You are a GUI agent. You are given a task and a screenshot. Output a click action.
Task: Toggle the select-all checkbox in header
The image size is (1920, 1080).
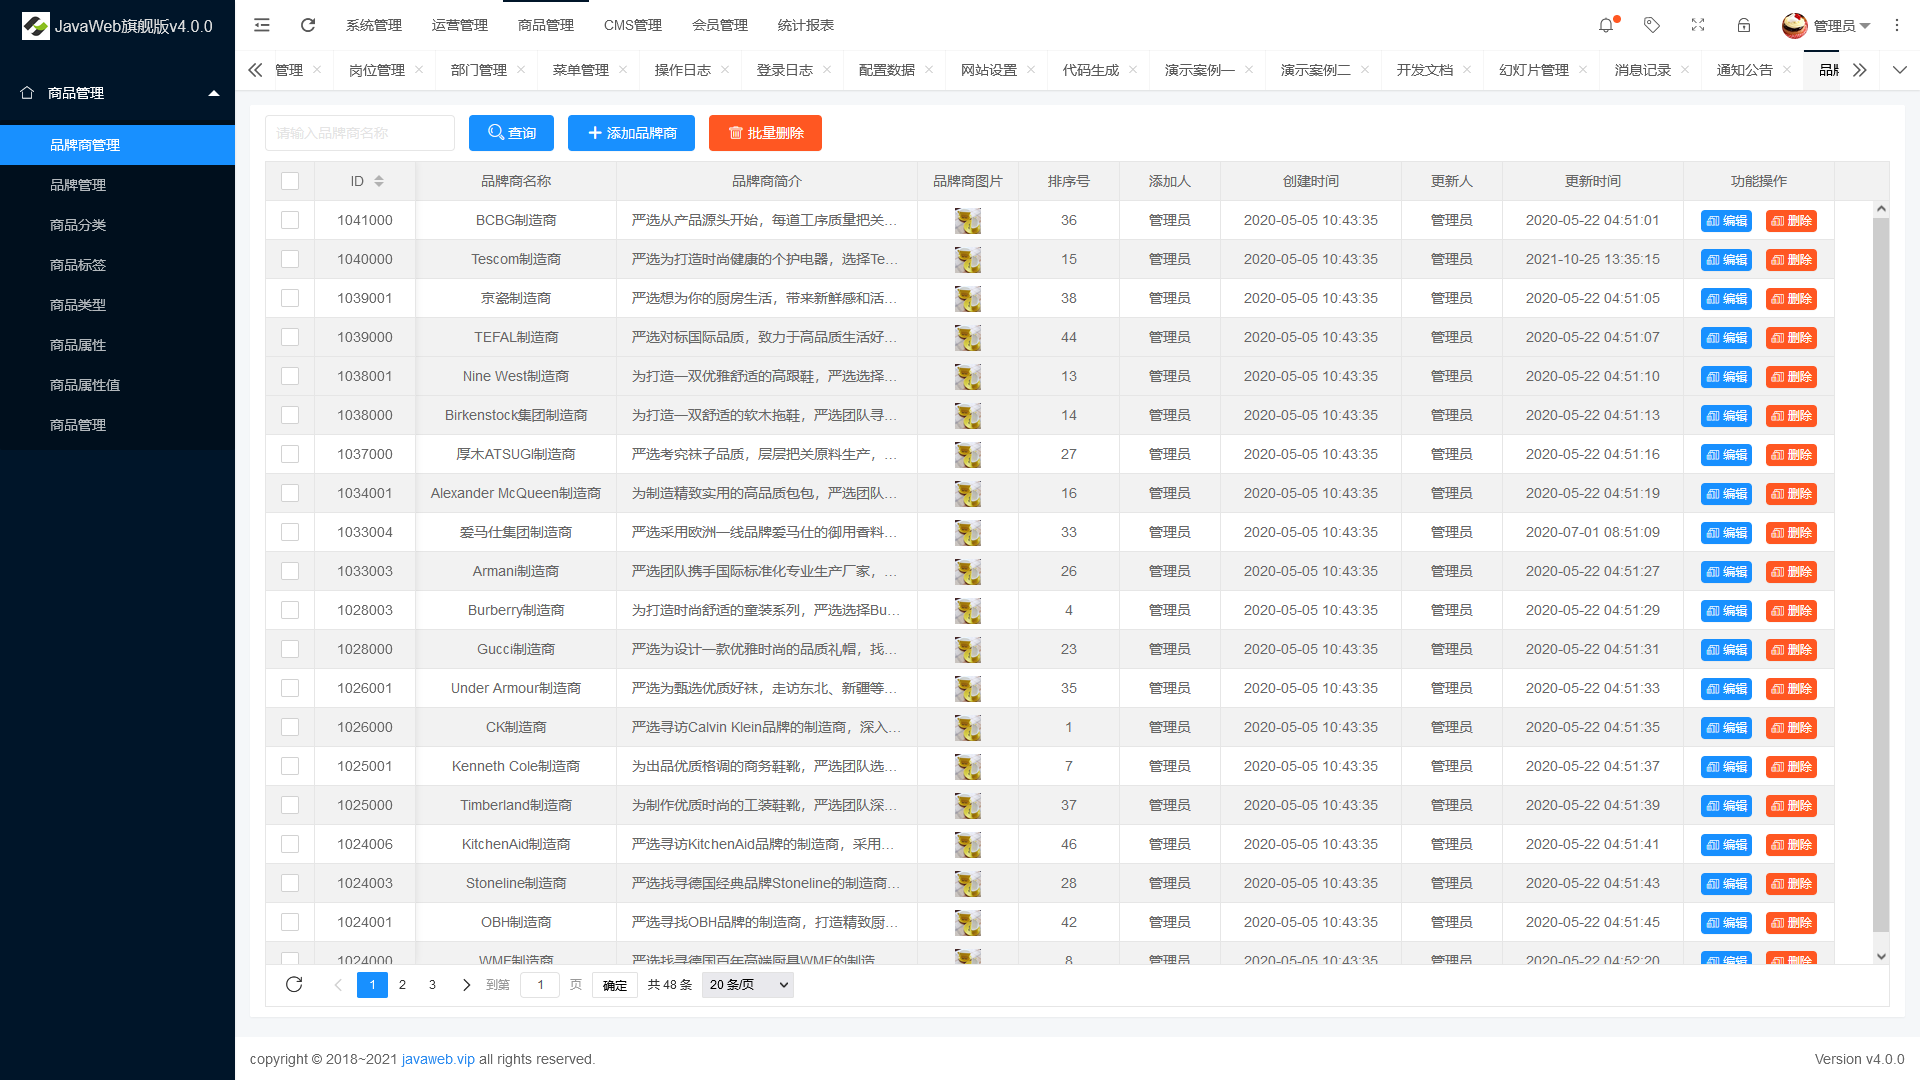290,181
